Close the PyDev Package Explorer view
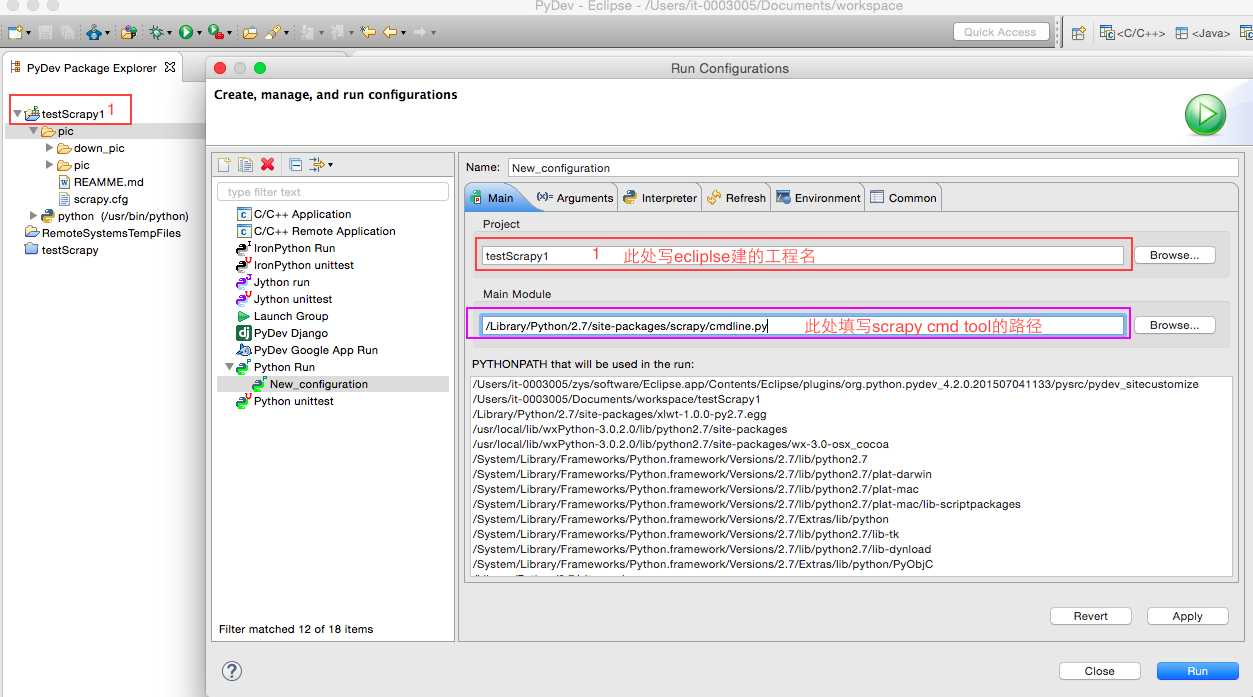The image size is (1253, 697). (170, 67)
